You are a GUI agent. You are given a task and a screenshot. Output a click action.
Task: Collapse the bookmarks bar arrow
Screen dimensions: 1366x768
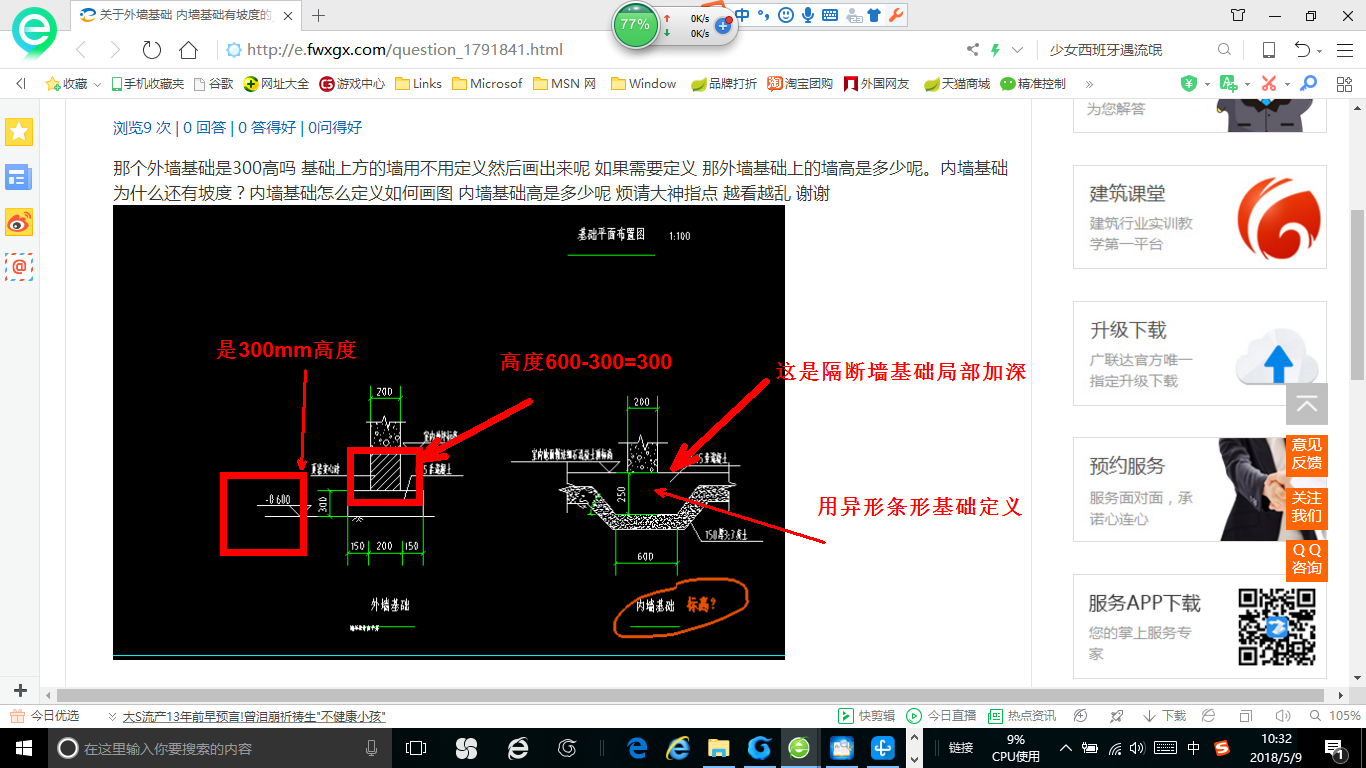21,84
